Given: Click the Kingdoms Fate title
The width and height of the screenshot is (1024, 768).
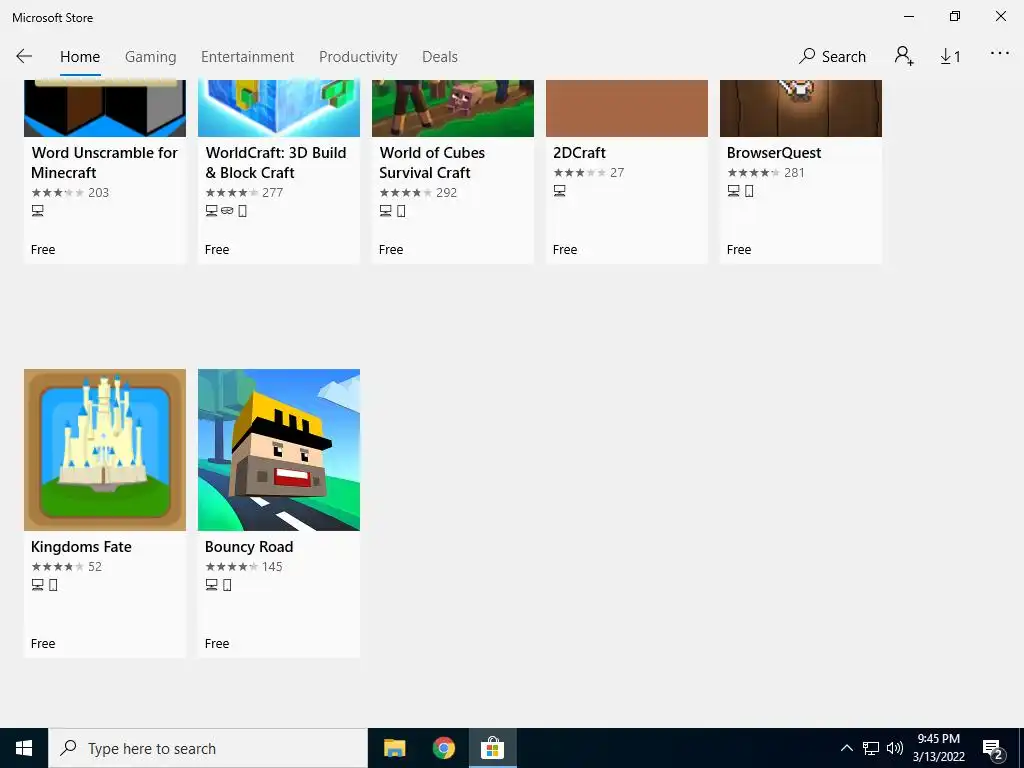Looking at the screenshot, I should point(81,547).
